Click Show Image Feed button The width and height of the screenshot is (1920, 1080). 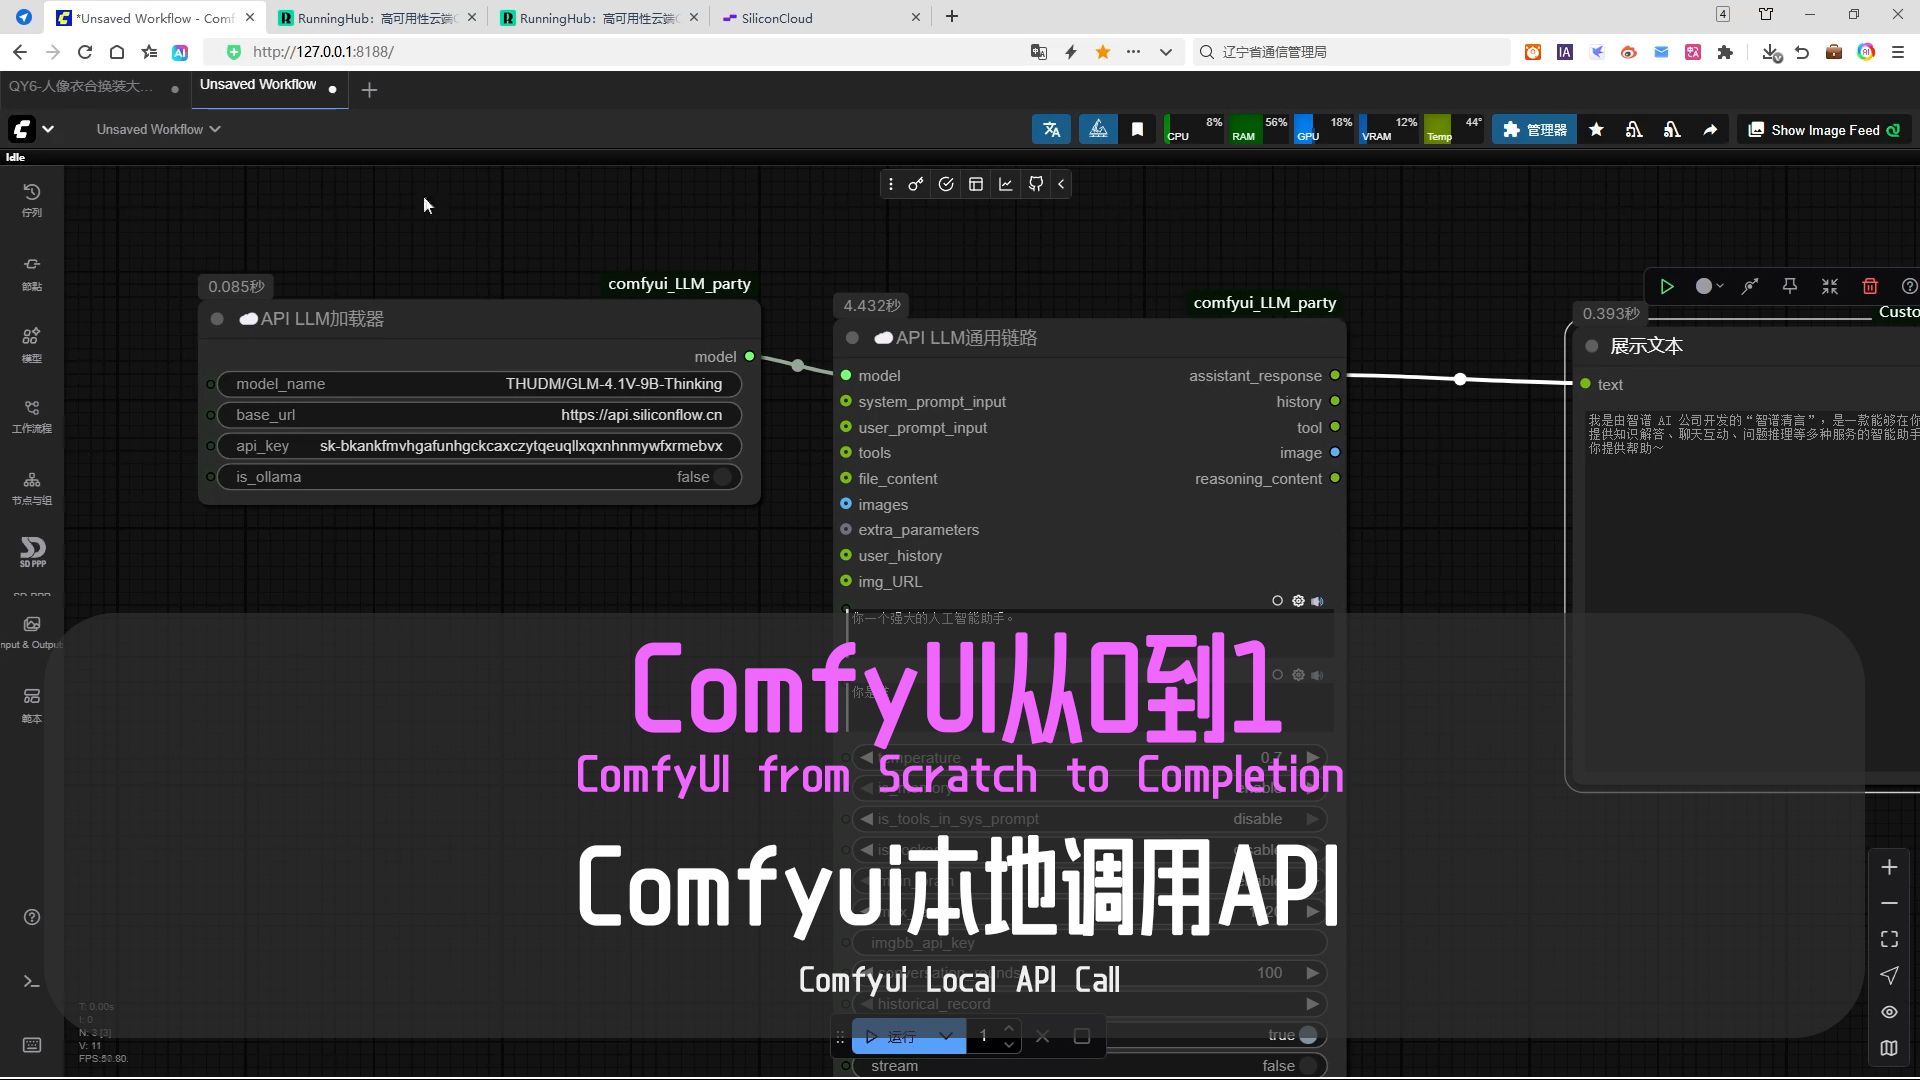coord(1823,130)
